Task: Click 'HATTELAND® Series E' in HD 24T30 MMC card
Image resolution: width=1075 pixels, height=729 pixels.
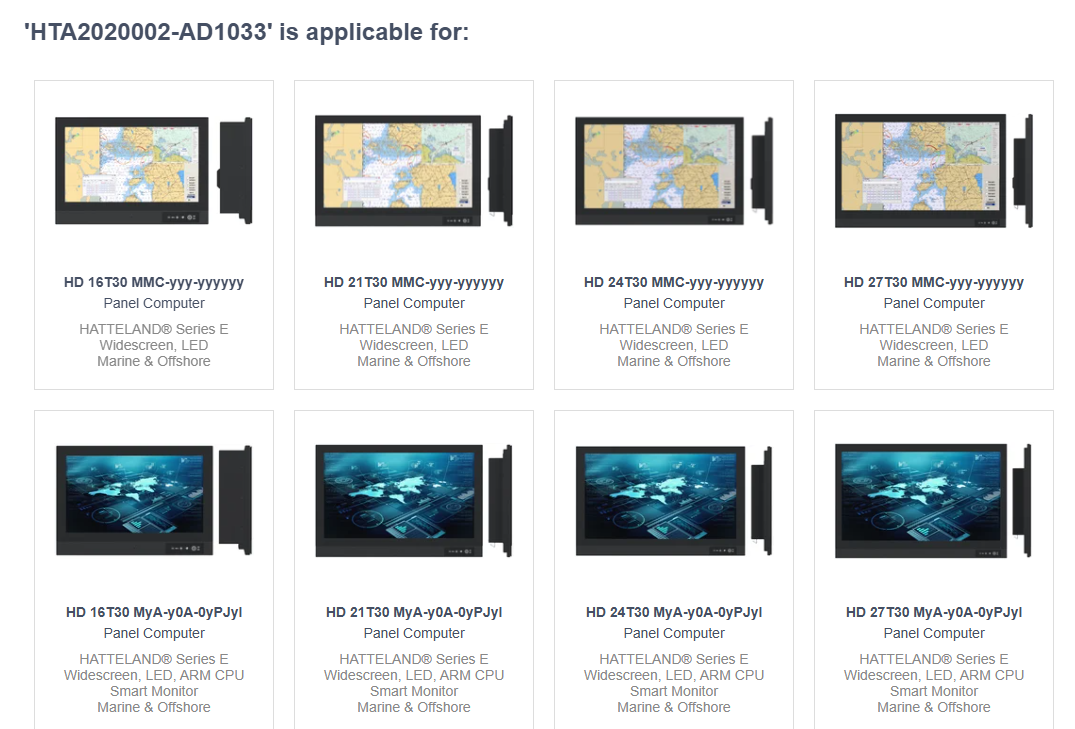Action: 674,329
